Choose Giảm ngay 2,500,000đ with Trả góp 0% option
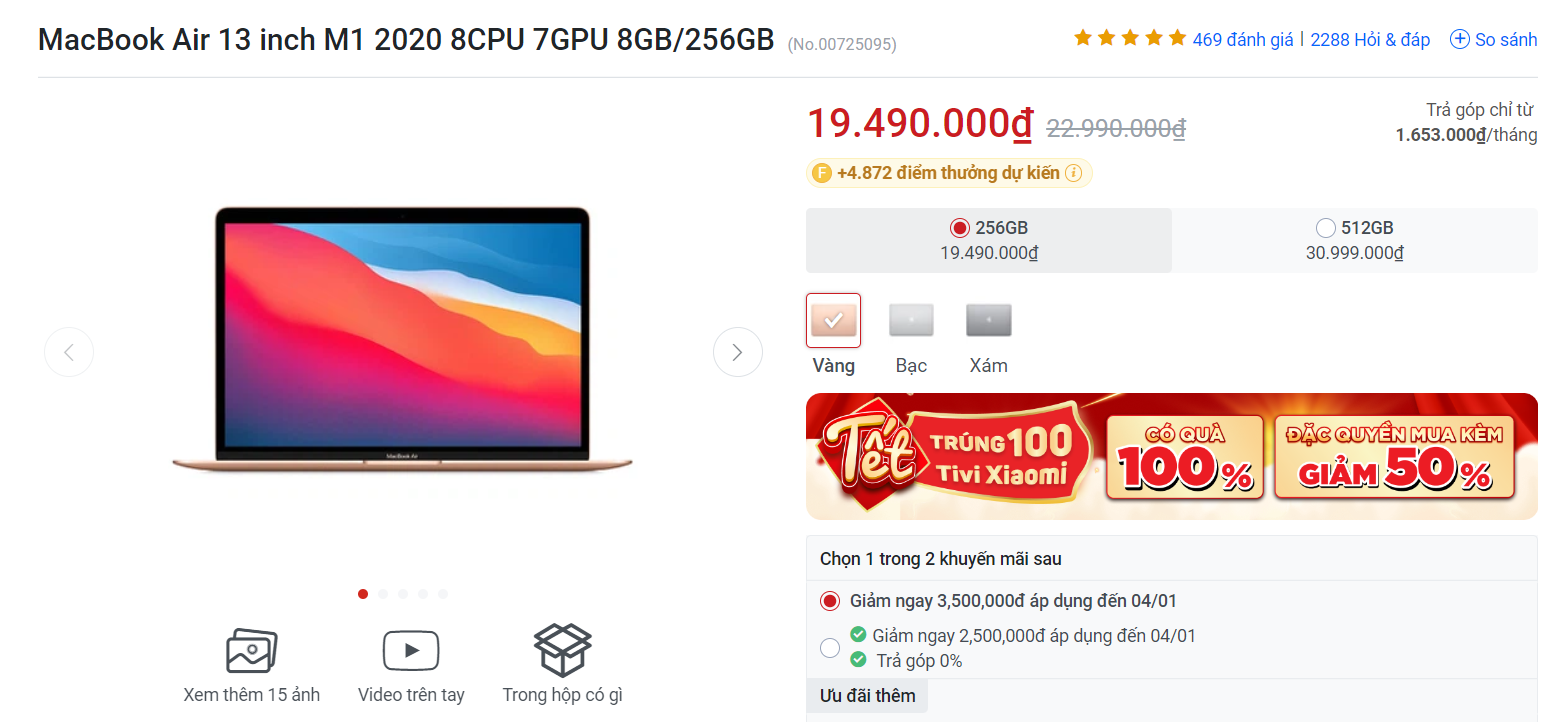This screenshot has width=1558, height=722. [829, 648]
